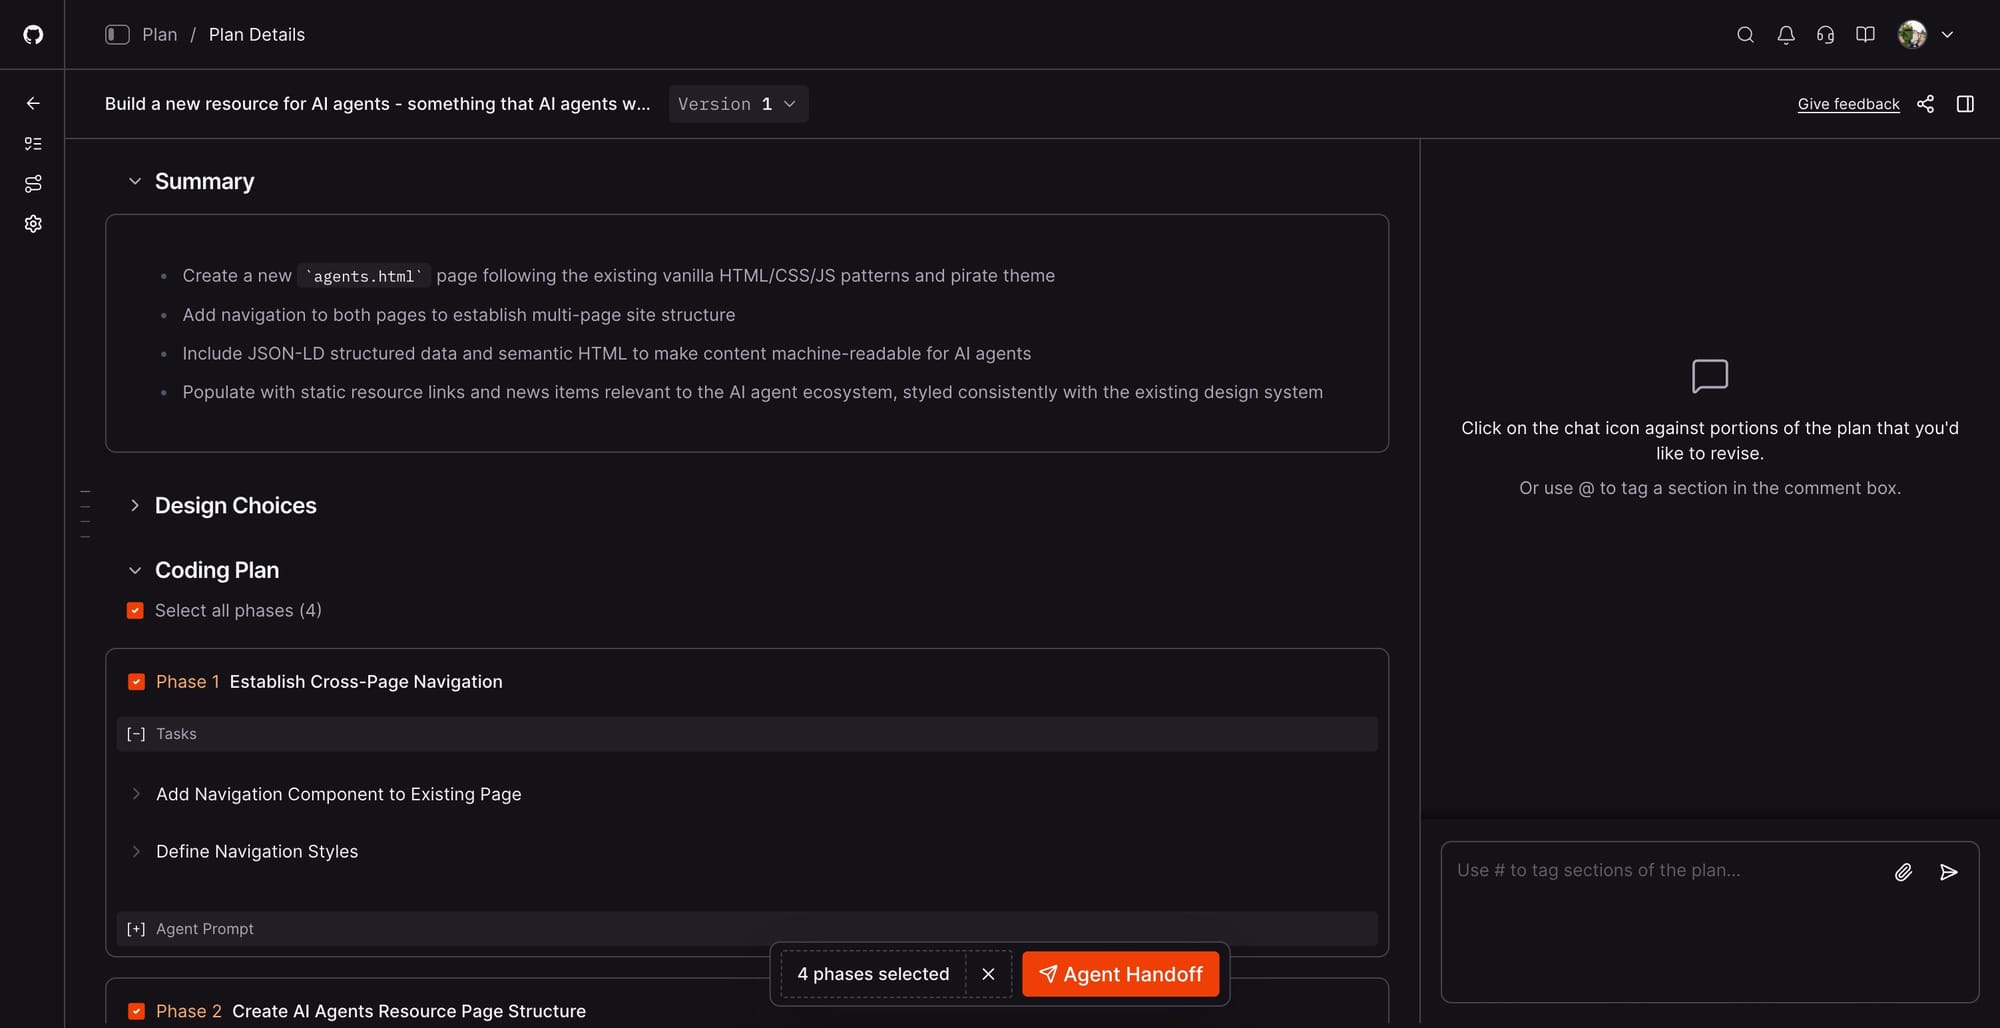The width and height of the screenshot is (2000, 1028).
Task: Click the search icon in the header
Action: [1745, 34]
